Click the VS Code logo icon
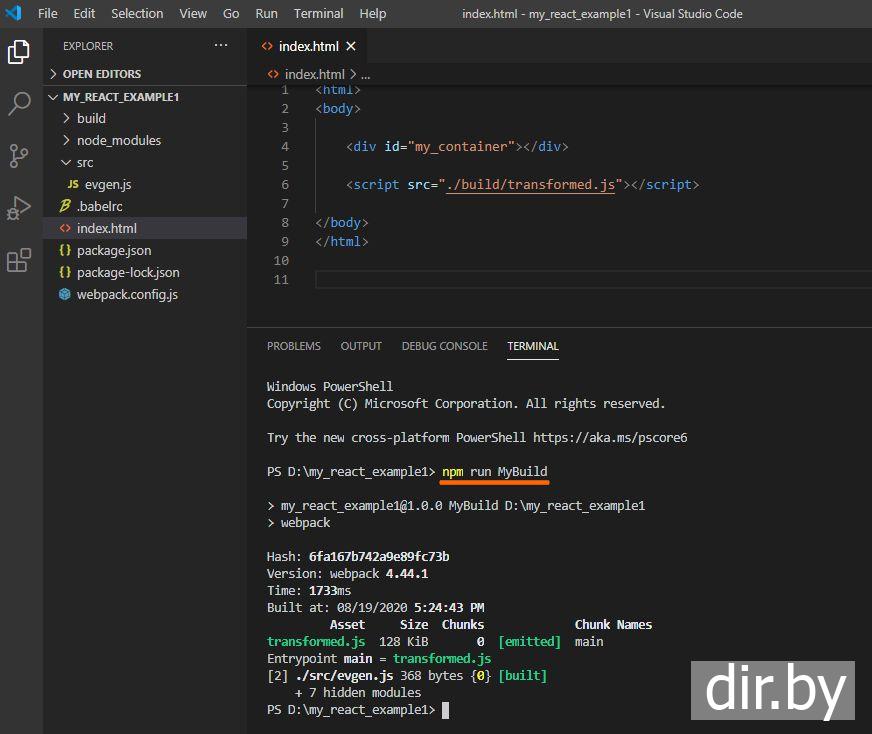This screenshot has height=734, width=872. coord(13,13)
